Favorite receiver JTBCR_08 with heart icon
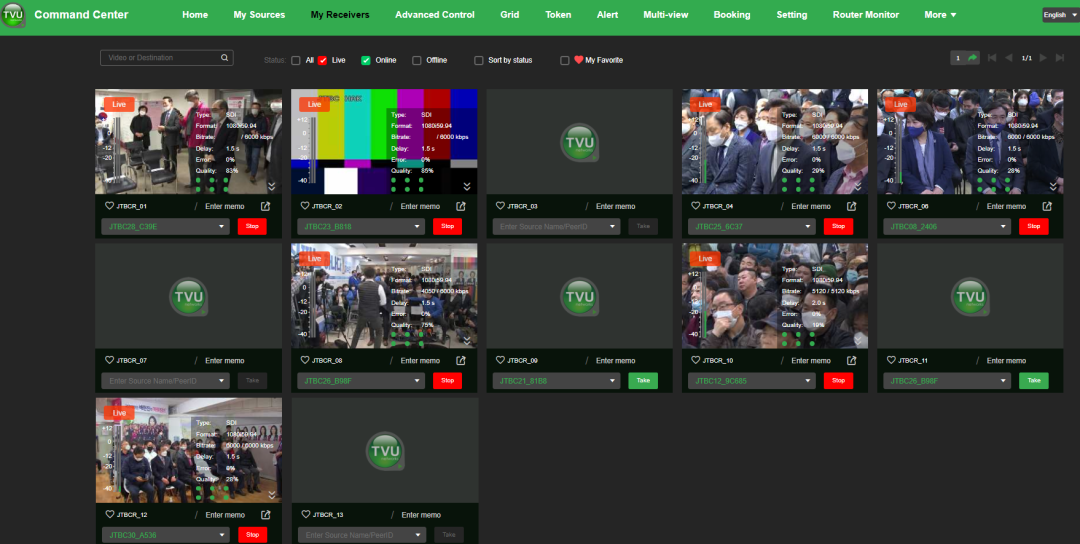This screenshot has height=544, width=1080. (x=305, y=360)
